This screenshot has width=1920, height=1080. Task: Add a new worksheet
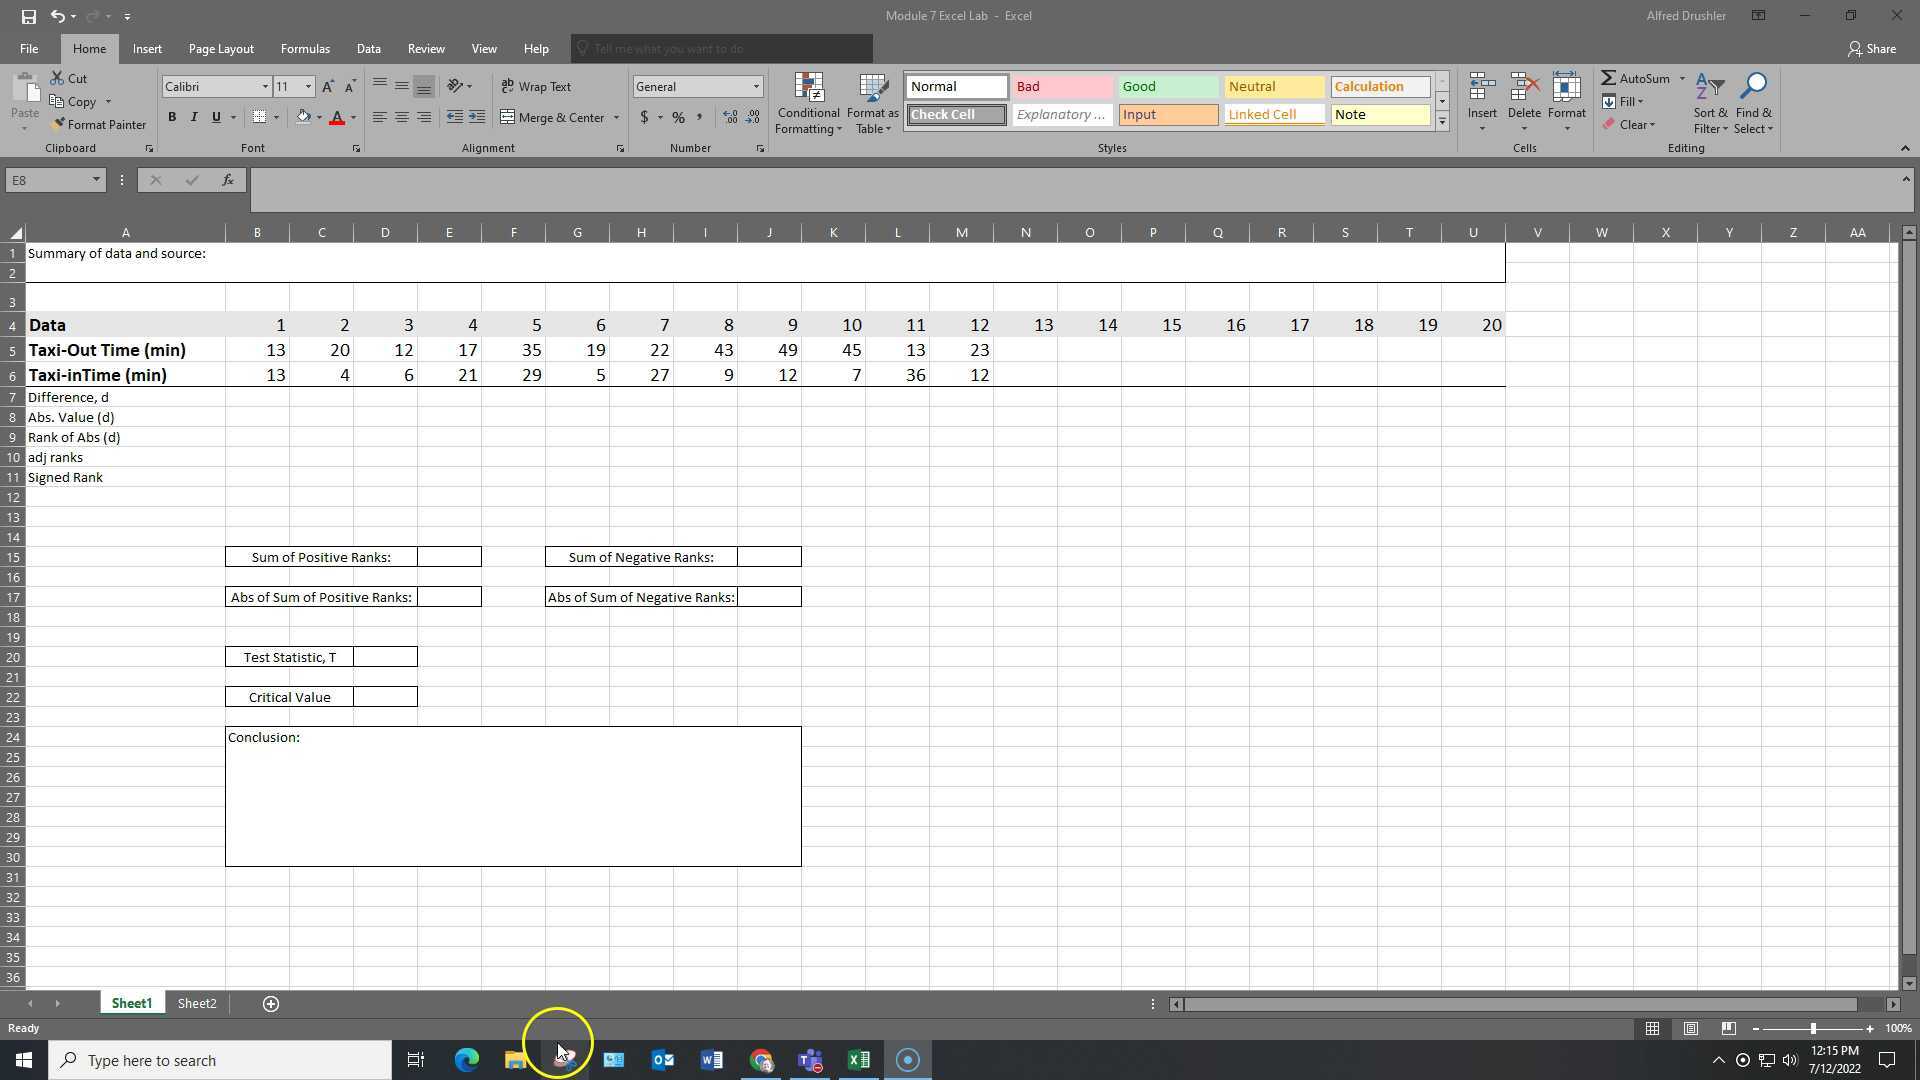[270, 1003]
